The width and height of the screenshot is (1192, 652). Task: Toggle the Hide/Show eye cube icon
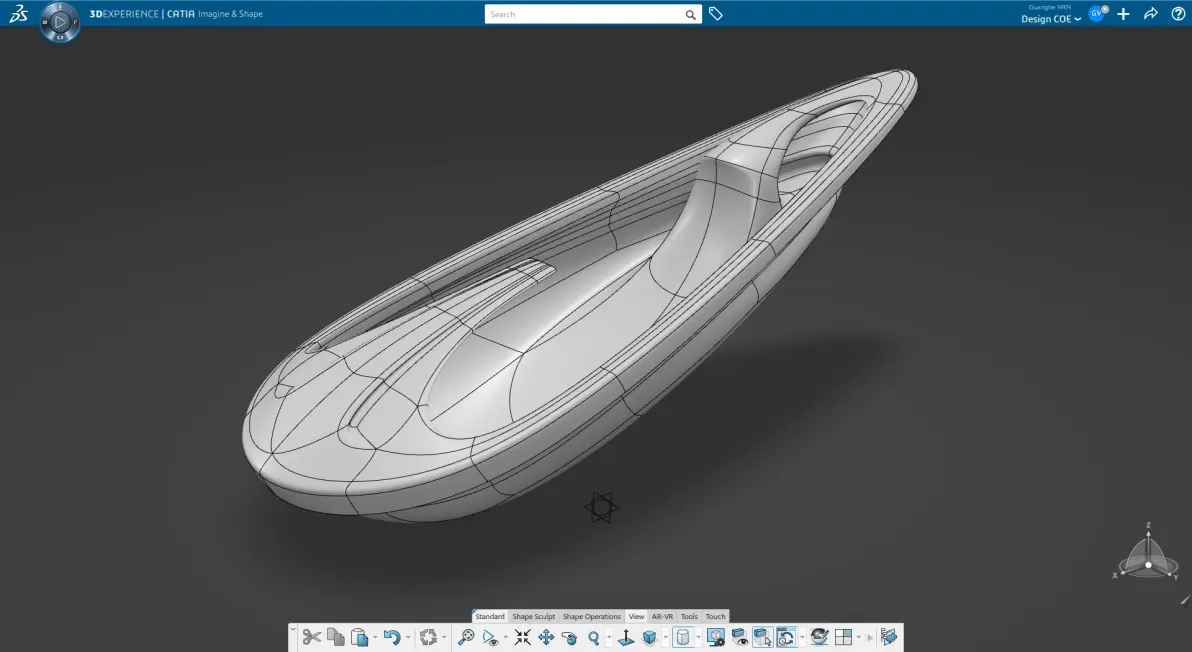740,637
